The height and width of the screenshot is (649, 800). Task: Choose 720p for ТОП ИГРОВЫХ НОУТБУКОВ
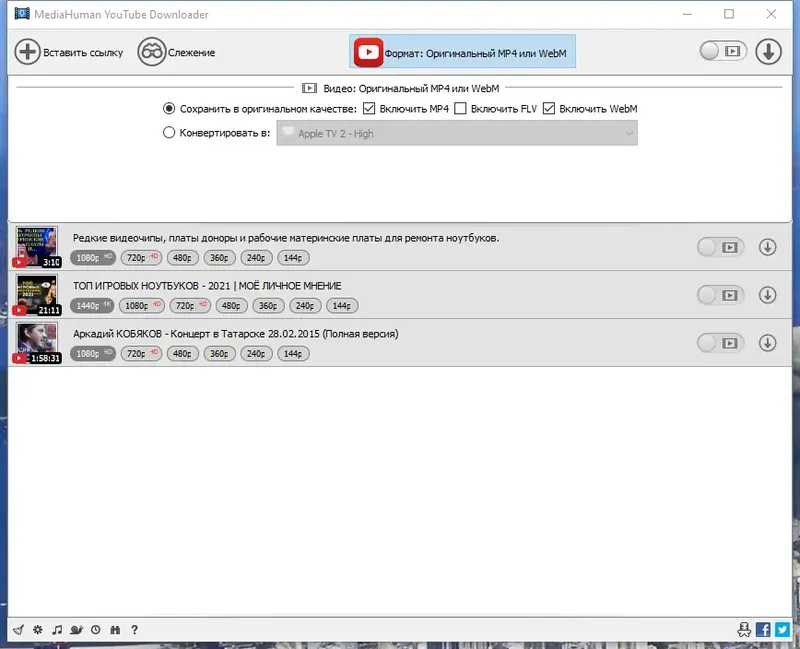(190, 306)
